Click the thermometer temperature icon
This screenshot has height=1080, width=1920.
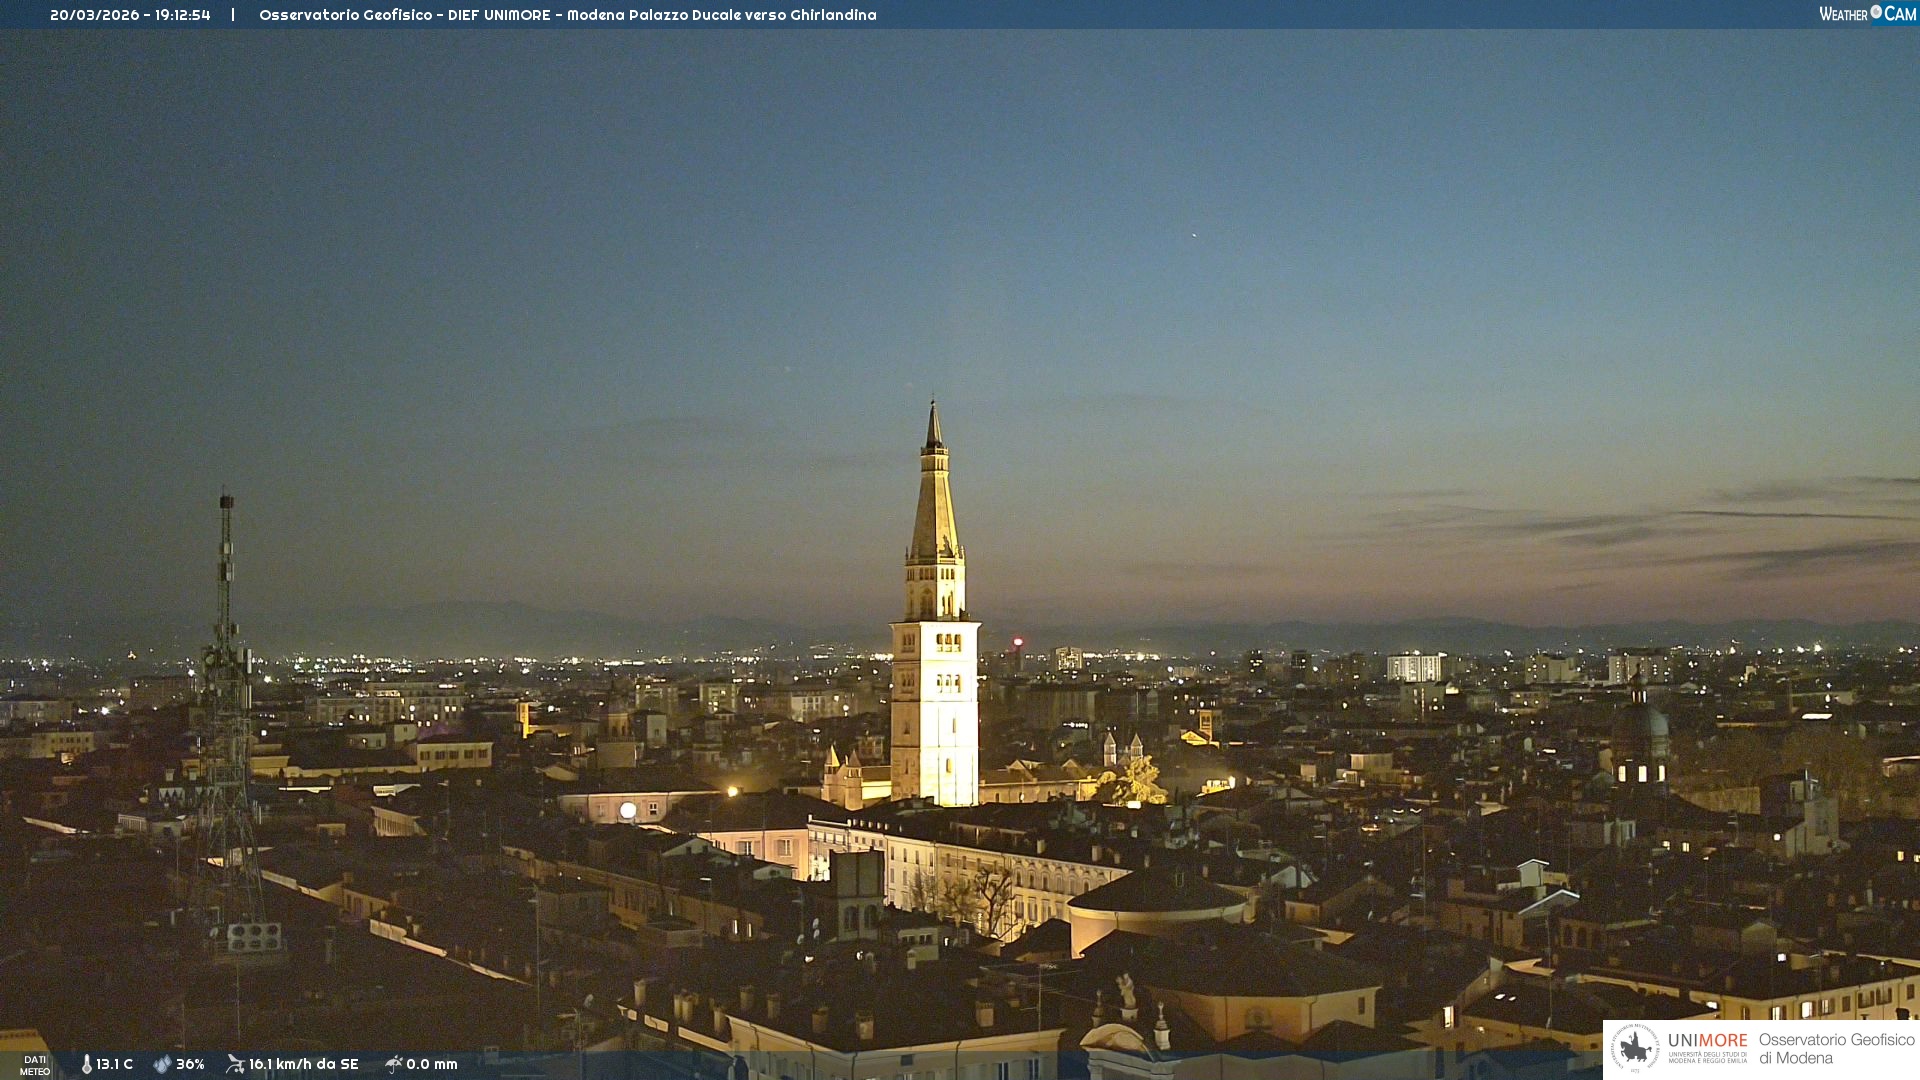click(86, 1065)
